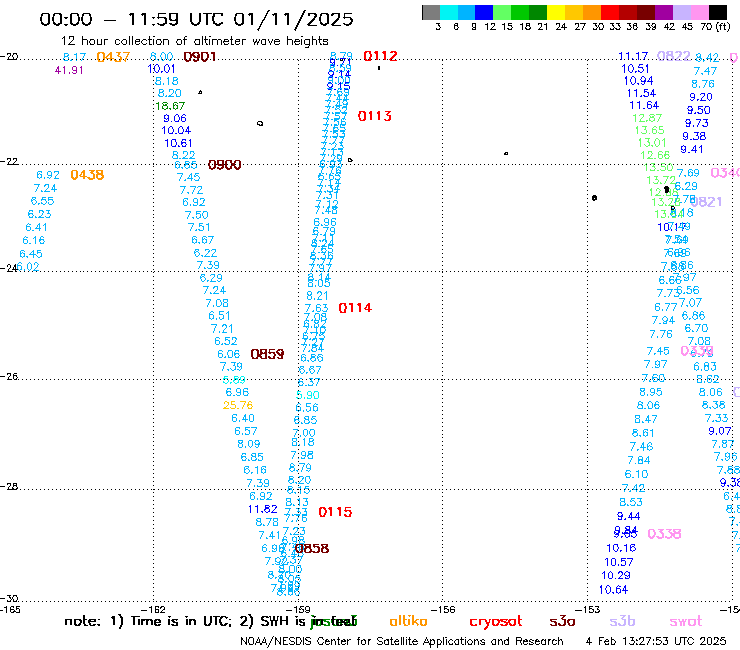Select the wave height value 9.73
The image size is (740, 650).
[x=697, y=123]
